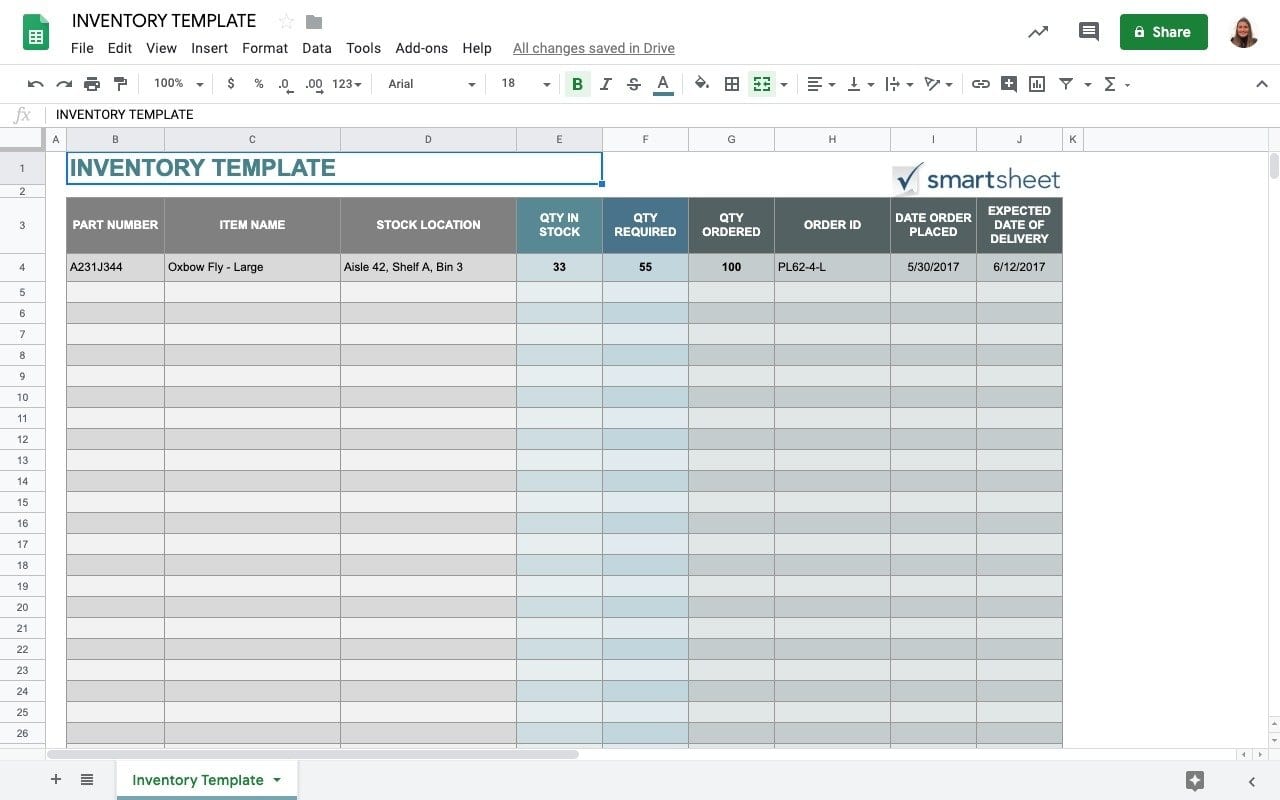Expand the 100% zoom dropdown

point(178,84)
